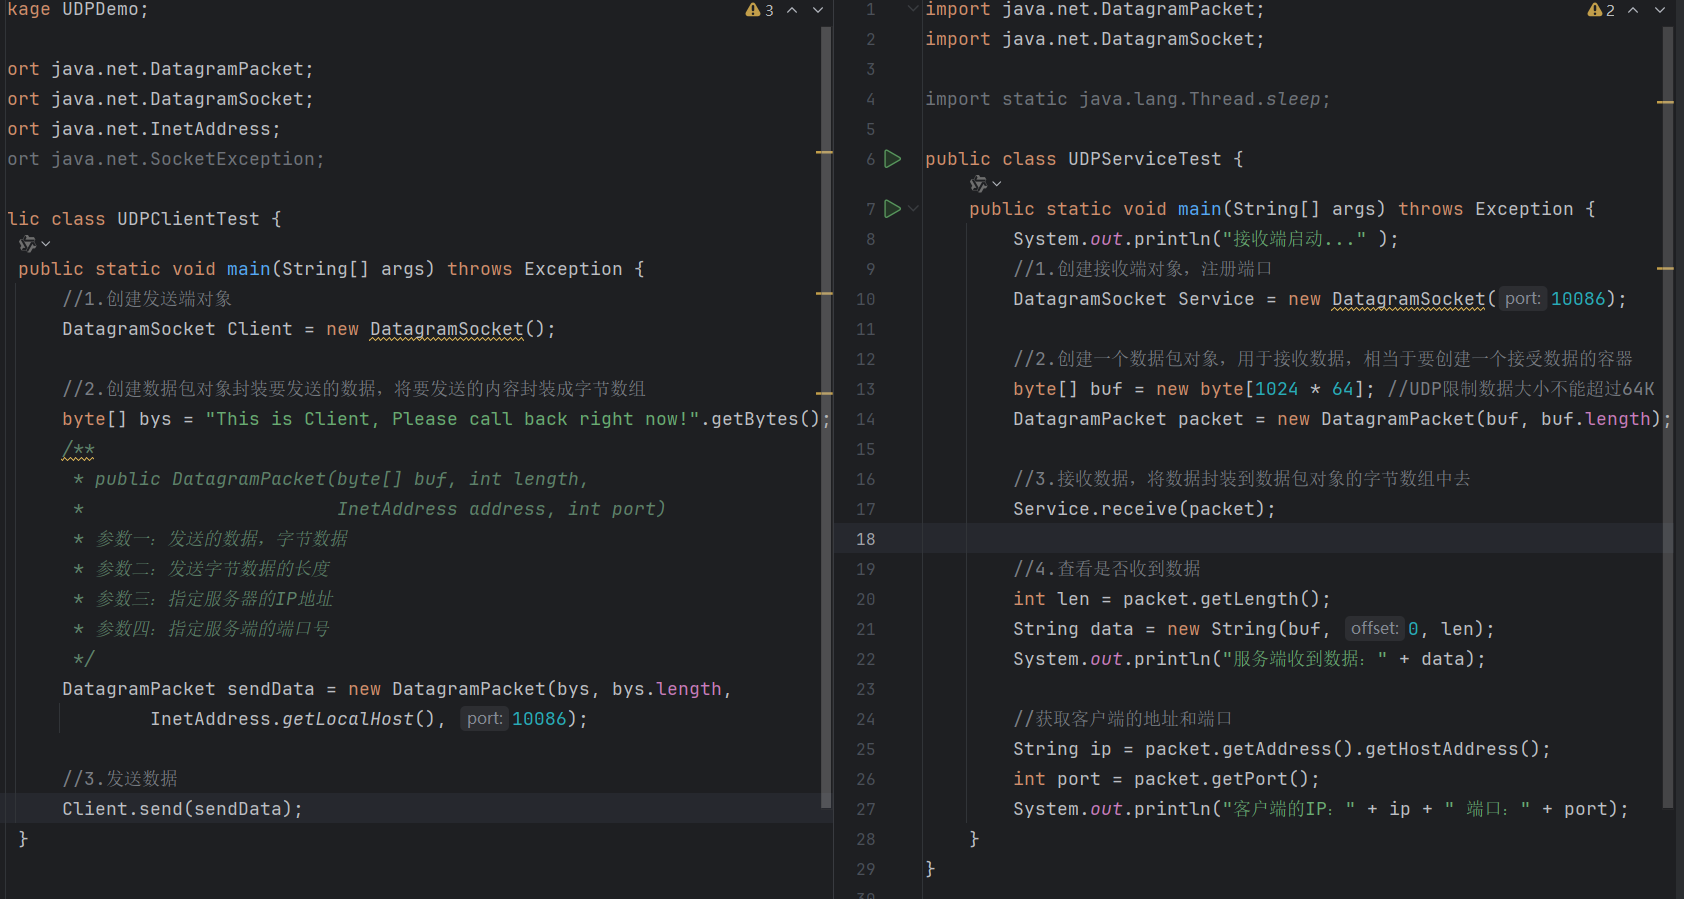
Task: Click the offset: inlay hint on line 21
Action: 1374,629
